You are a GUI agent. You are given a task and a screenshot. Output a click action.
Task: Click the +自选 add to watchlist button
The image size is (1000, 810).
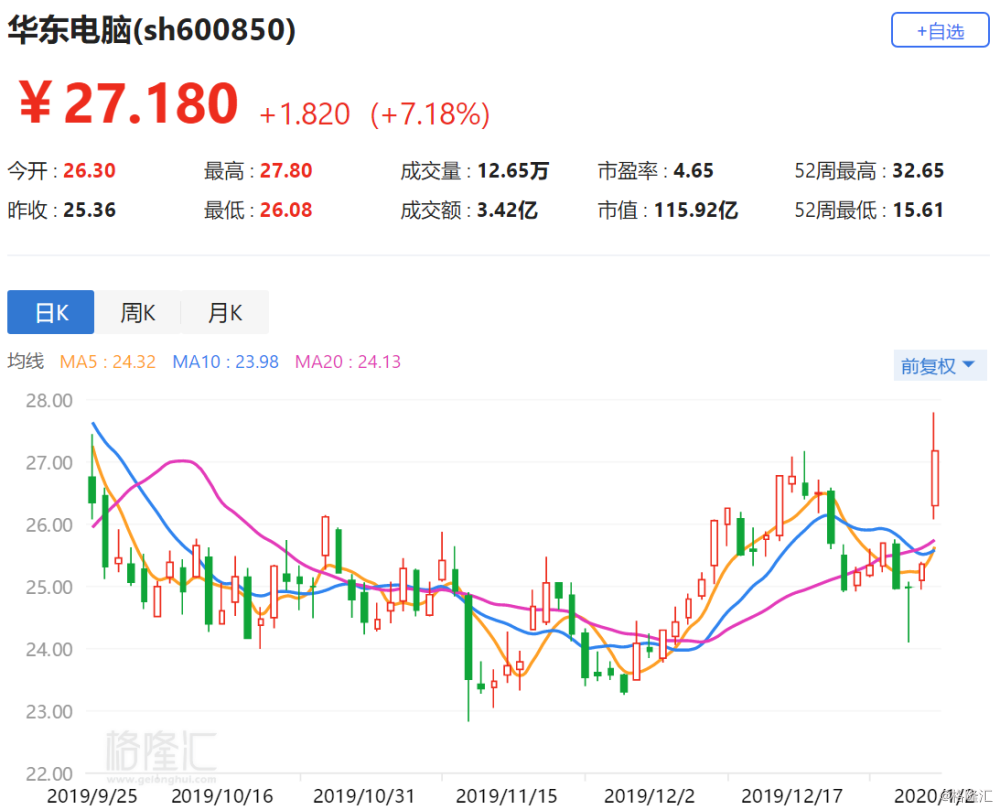pyautogui.click(x=939, y=30)
